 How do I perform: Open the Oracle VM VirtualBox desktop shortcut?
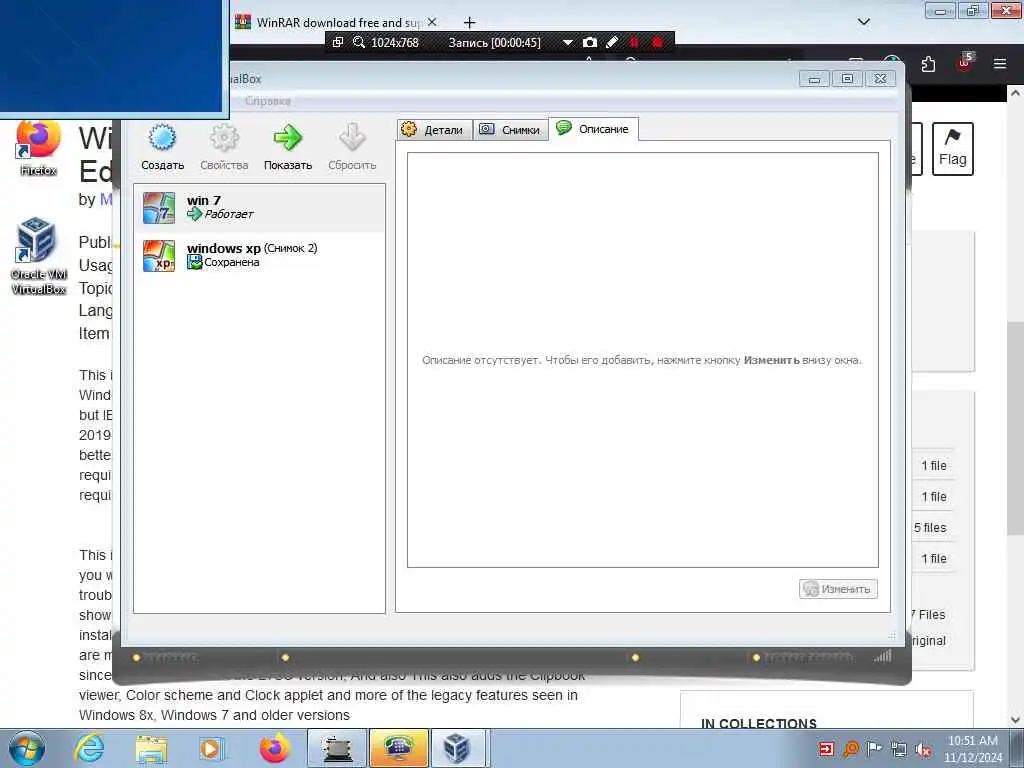38,256
